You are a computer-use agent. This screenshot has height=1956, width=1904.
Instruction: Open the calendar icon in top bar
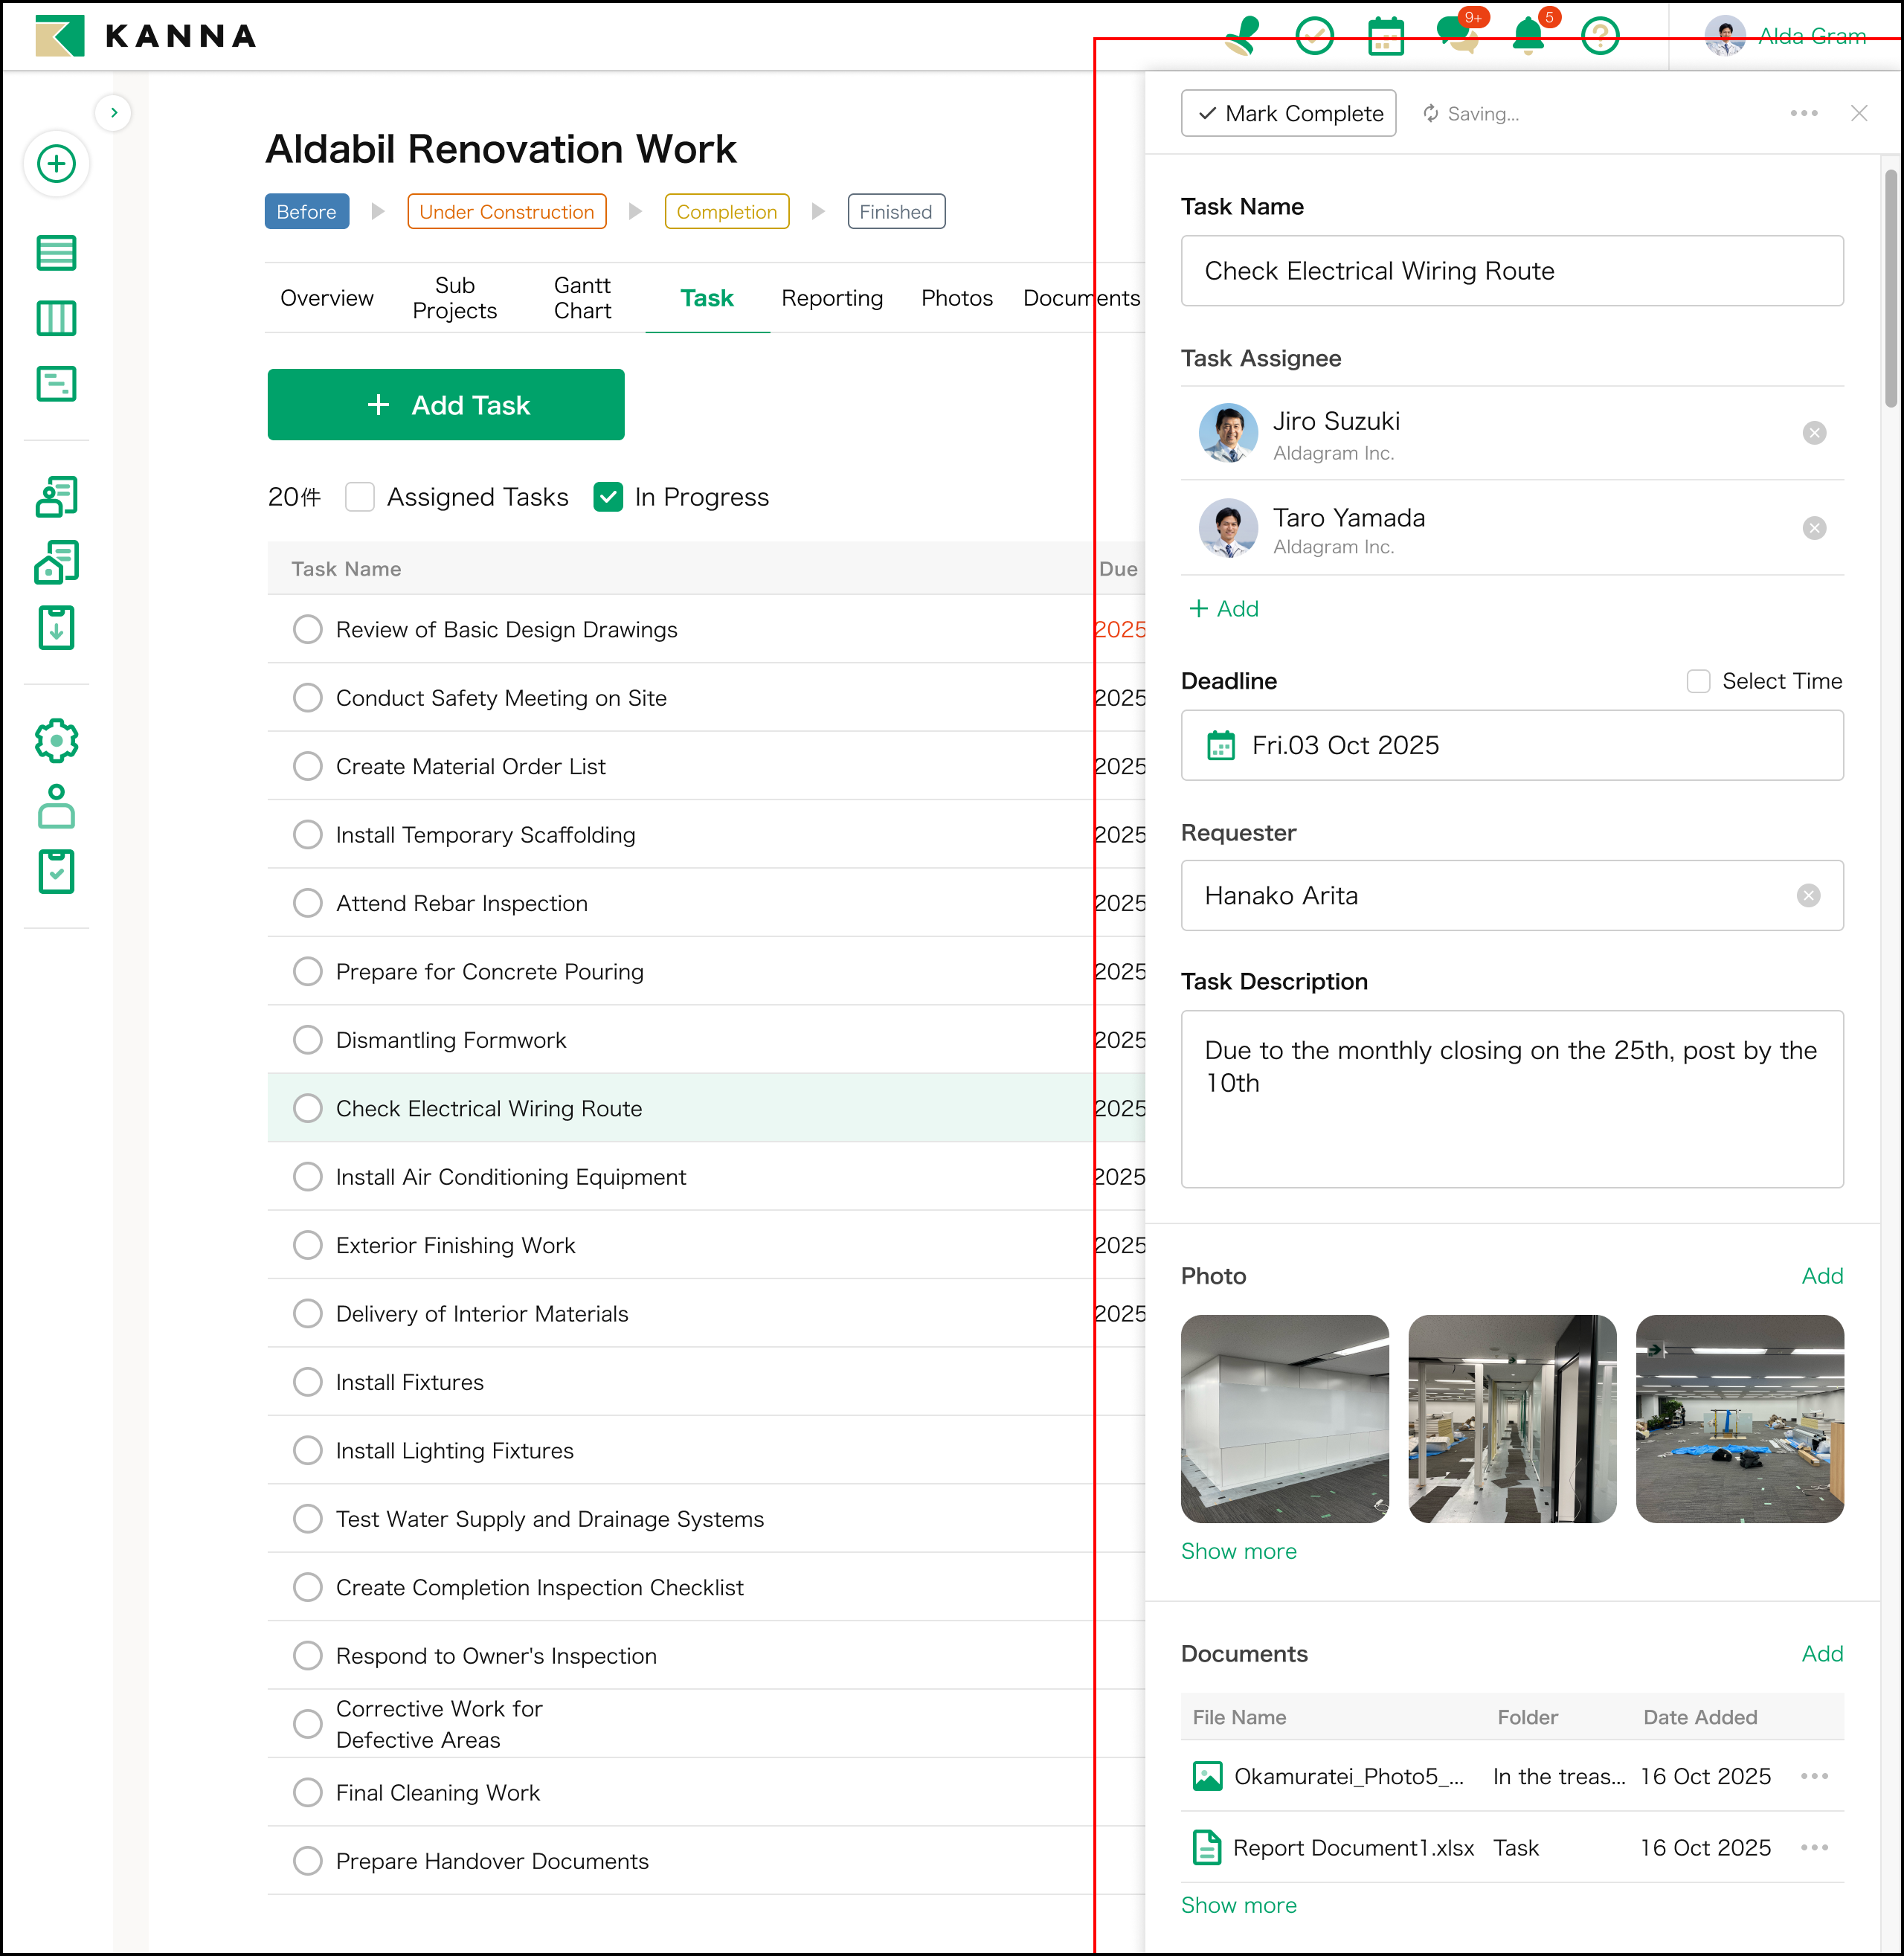coord(1385,36)
